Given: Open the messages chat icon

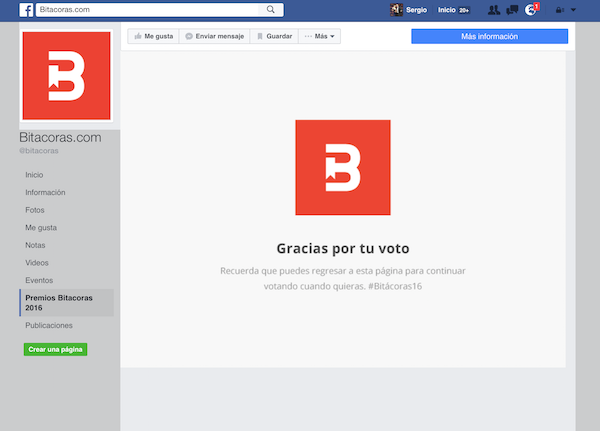Looking at the screenshot, I should click(x=512, y=10).
